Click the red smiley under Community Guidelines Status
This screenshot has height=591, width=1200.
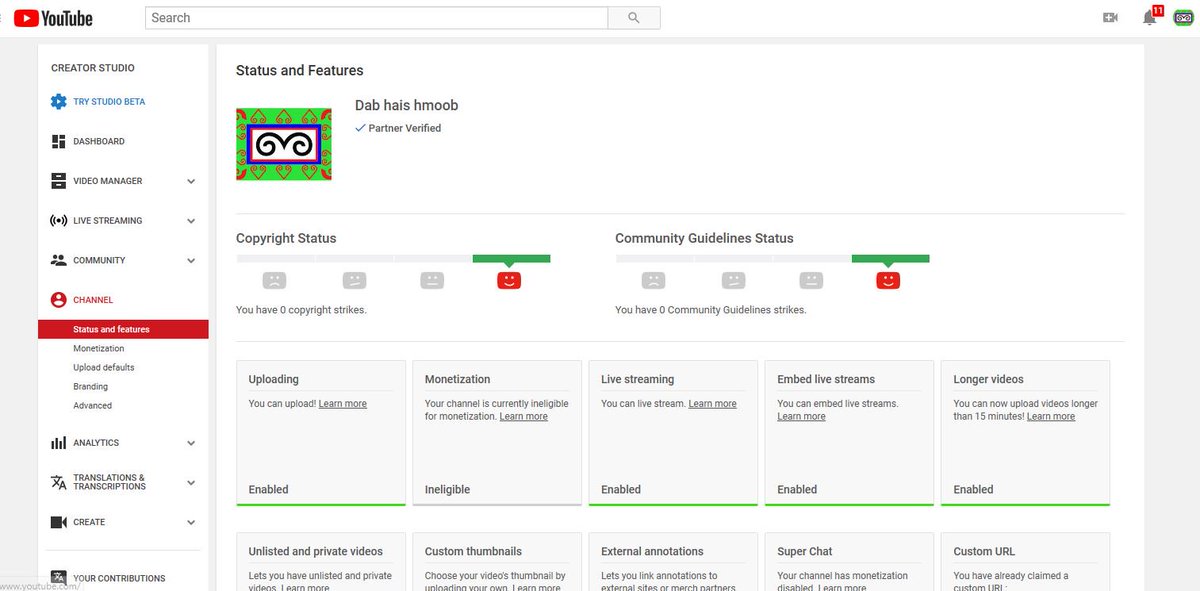[888, 280]
